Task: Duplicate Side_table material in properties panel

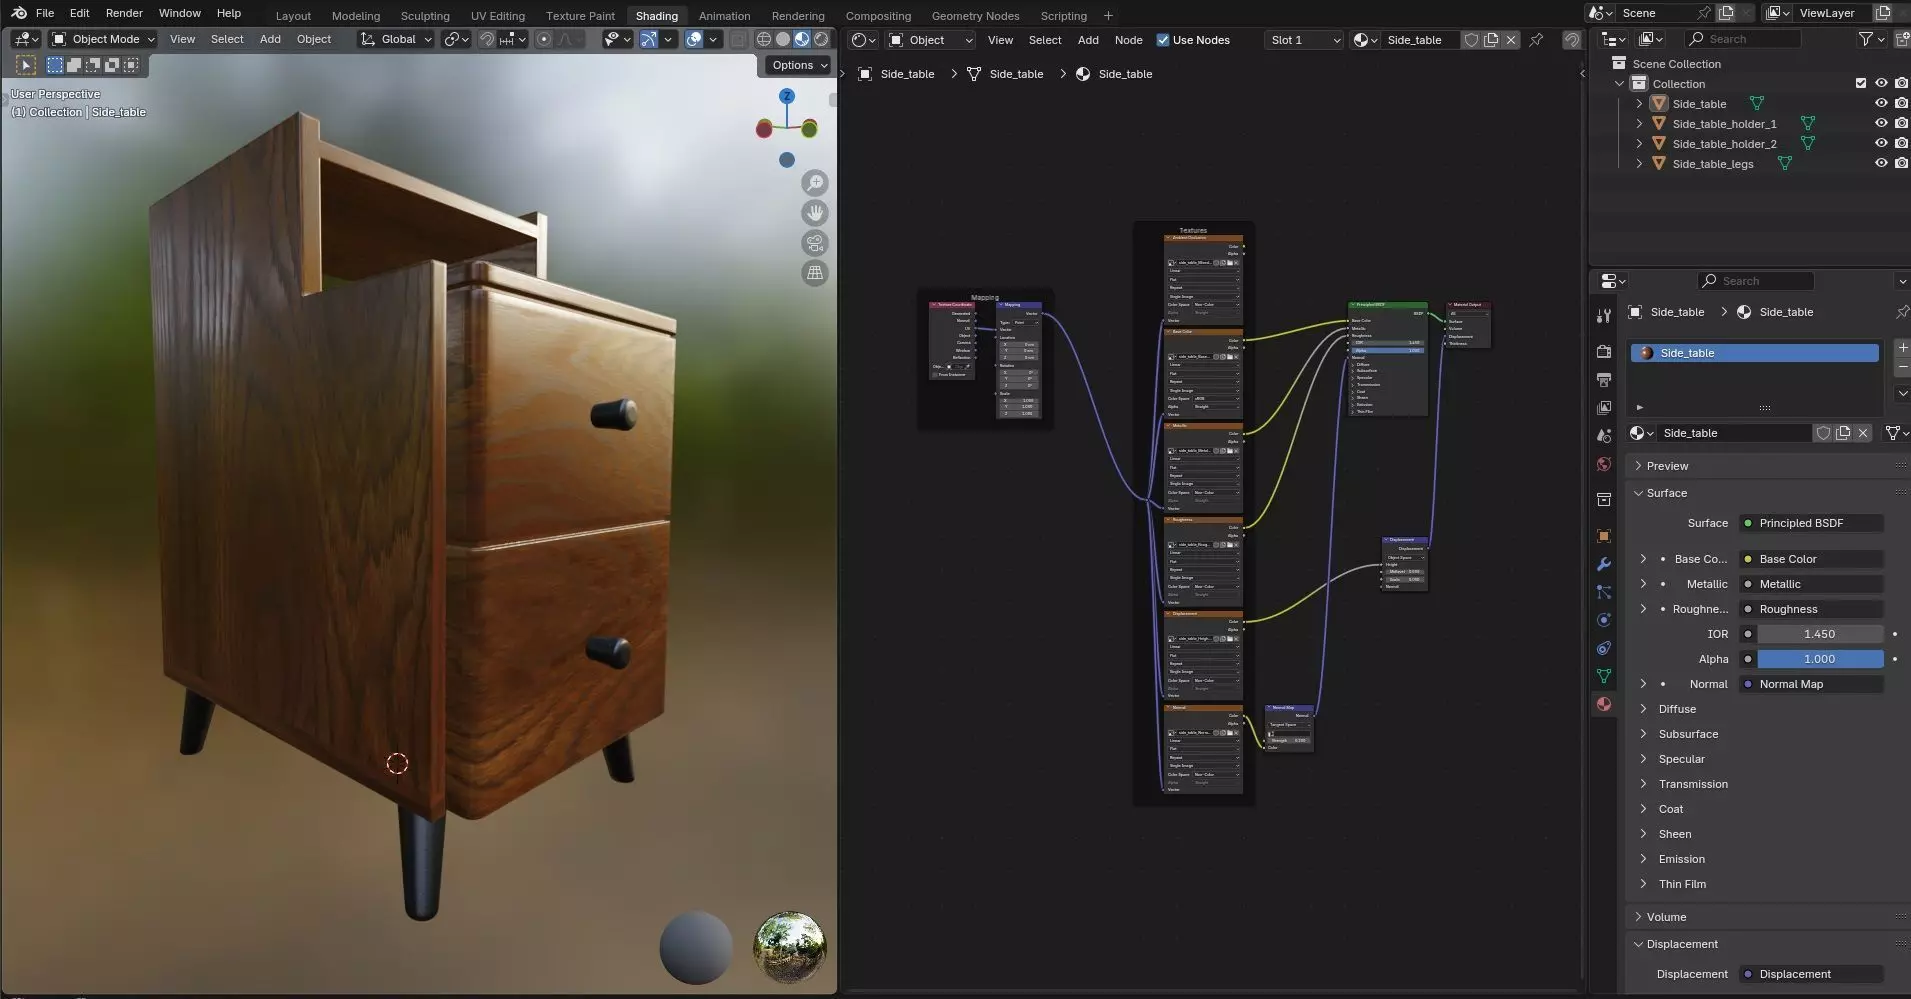Action: [1843, 433]
